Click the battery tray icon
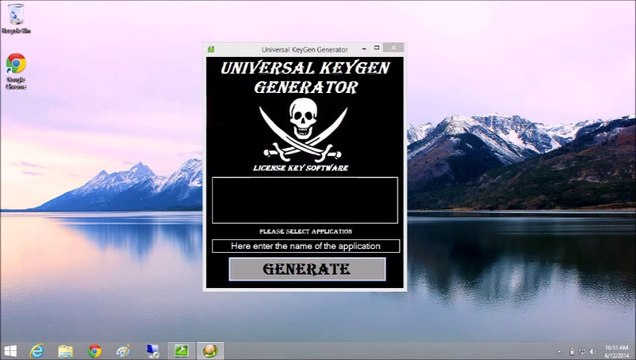The height and width of the screenshot is (360, 636). pos(572,351)
